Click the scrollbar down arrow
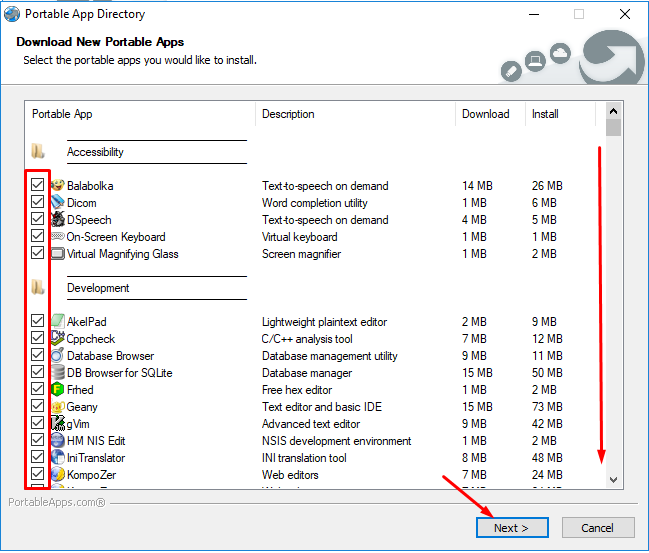 tap(613, 480)
